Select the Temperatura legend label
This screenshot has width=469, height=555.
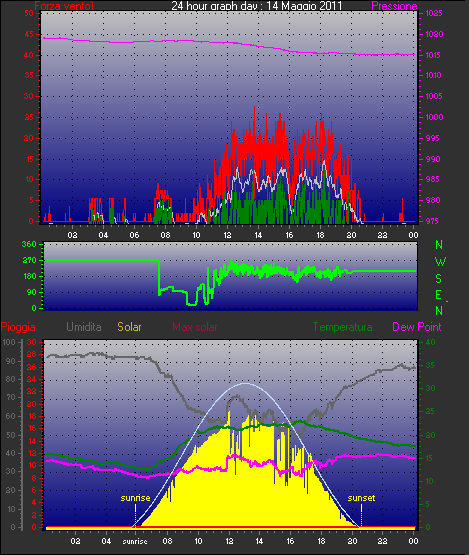click(x=342, y=327)
